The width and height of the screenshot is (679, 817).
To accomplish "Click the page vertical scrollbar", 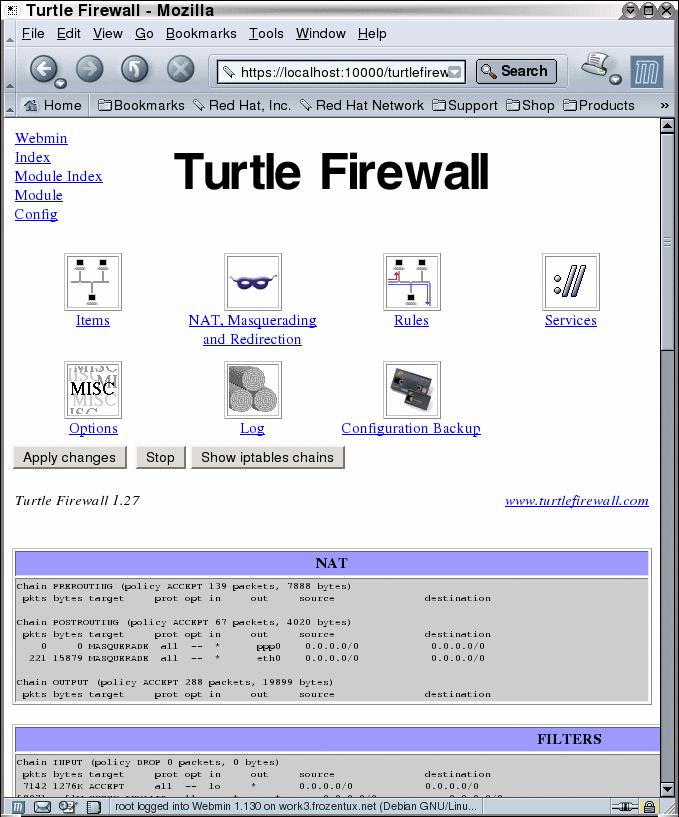I will pos(668,500).
